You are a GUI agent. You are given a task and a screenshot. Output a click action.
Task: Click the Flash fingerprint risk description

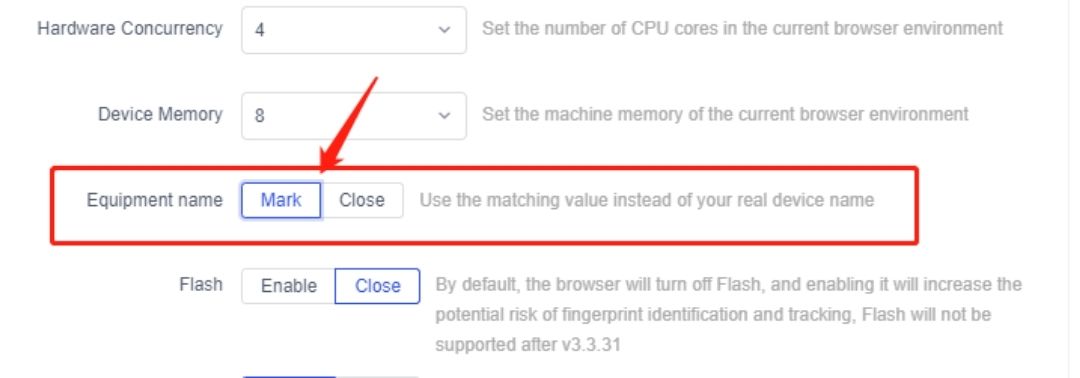coord(728,315)
